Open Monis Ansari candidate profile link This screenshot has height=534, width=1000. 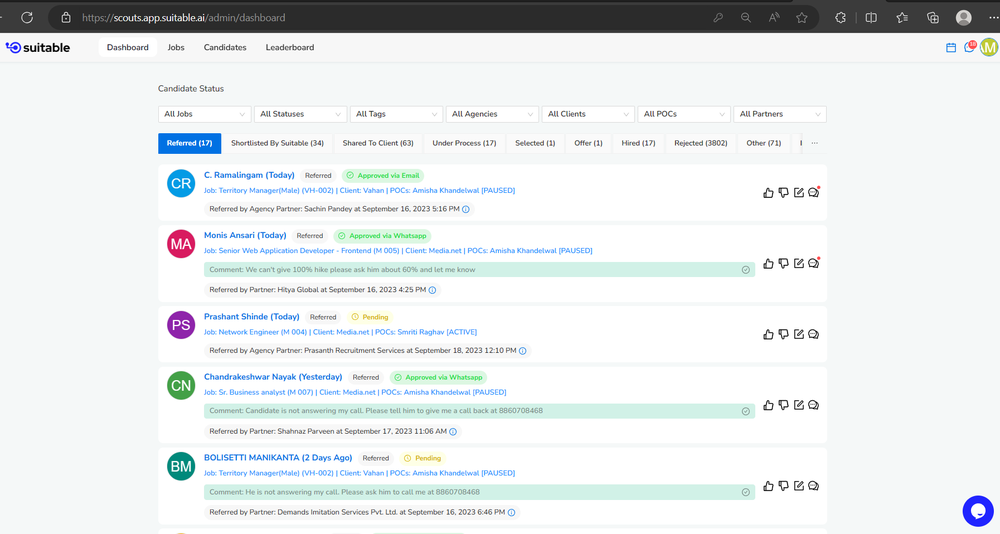pos(245,235)
